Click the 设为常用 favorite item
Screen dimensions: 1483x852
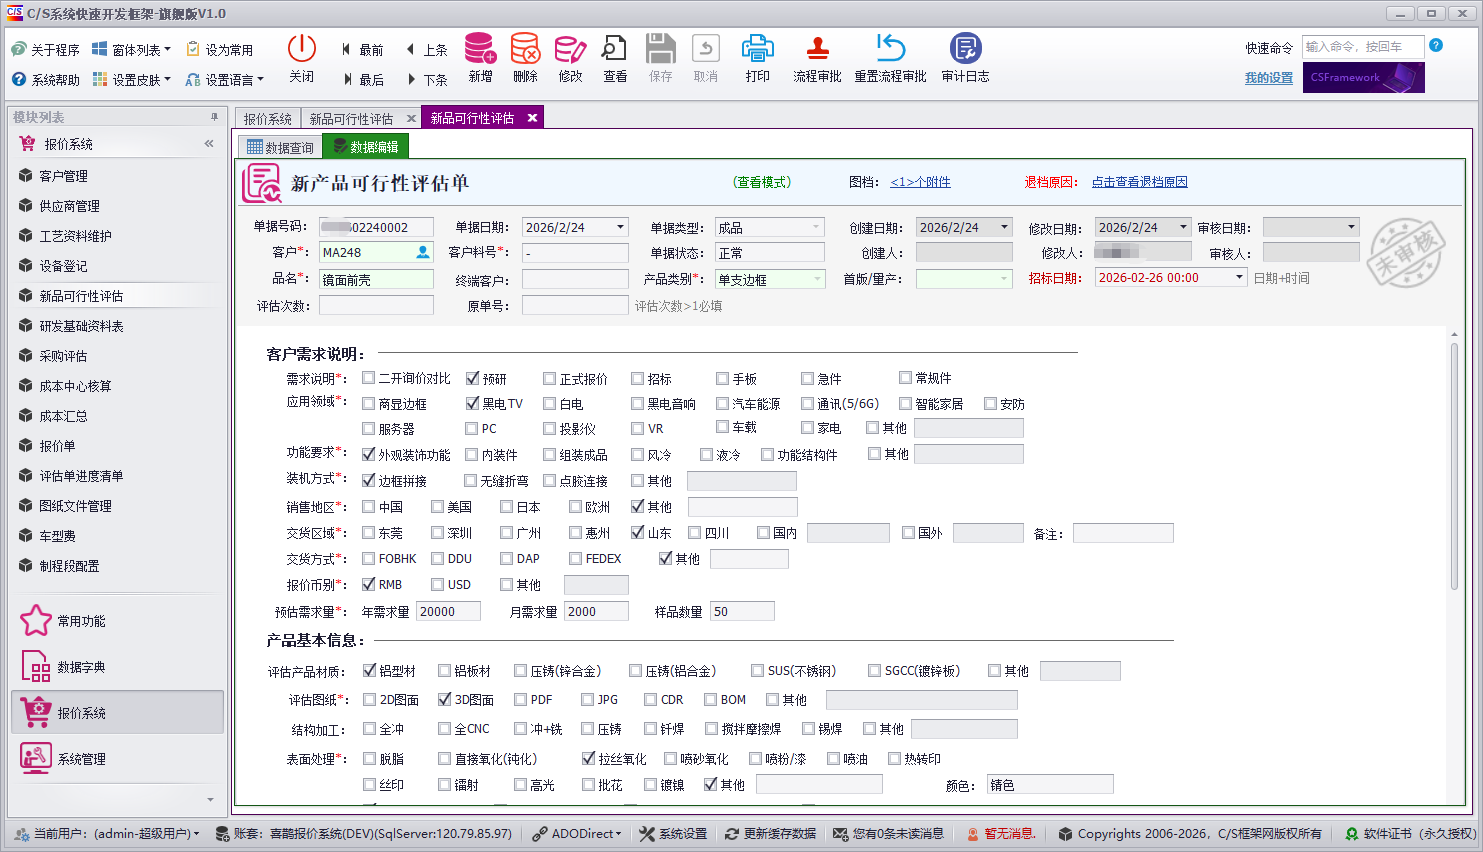click(x=220, y=50)
